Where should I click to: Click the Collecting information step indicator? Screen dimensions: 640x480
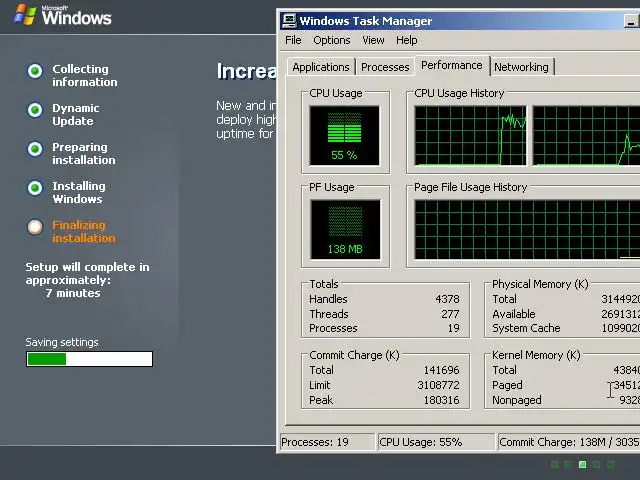point(35,71)
